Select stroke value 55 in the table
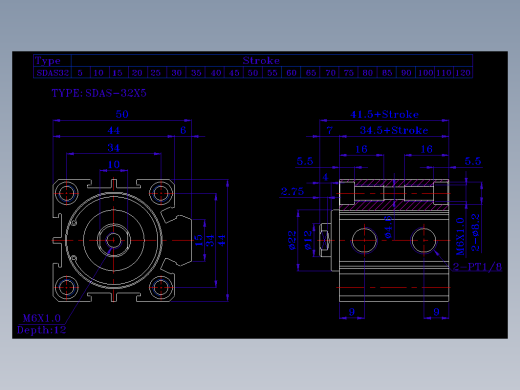Image resolution: width=520 pixels, height=390 pixels. coord(272,73)
